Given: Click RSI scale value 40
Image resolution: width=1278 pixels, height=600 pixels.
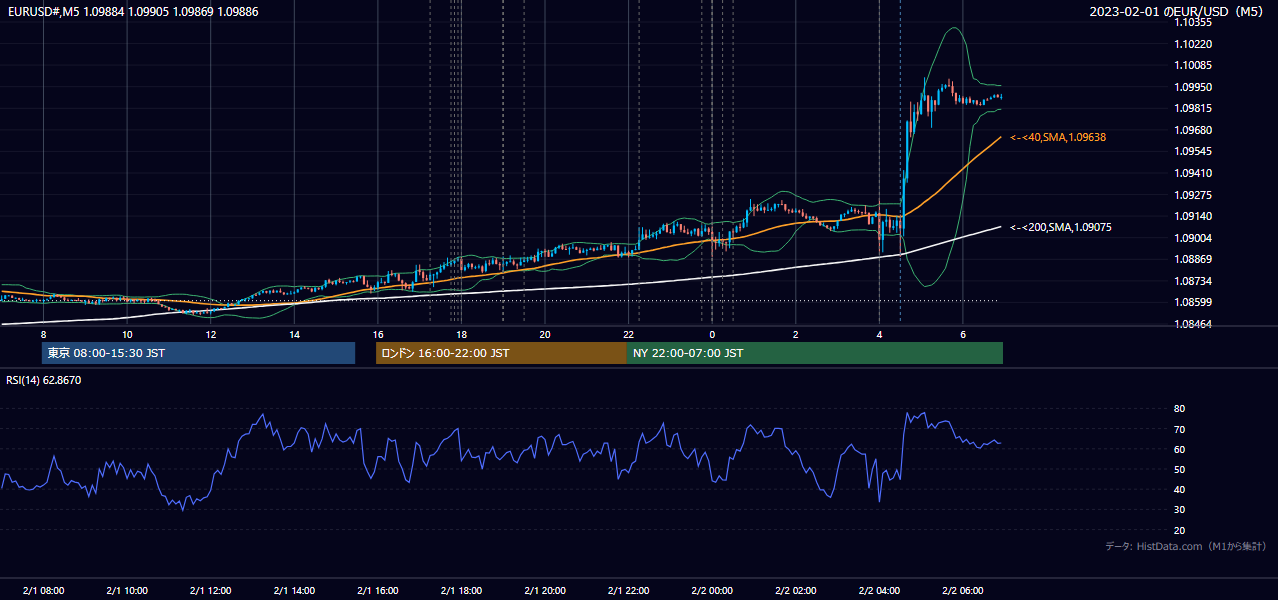Looking at the screenshot, I should pos(1179,489).
